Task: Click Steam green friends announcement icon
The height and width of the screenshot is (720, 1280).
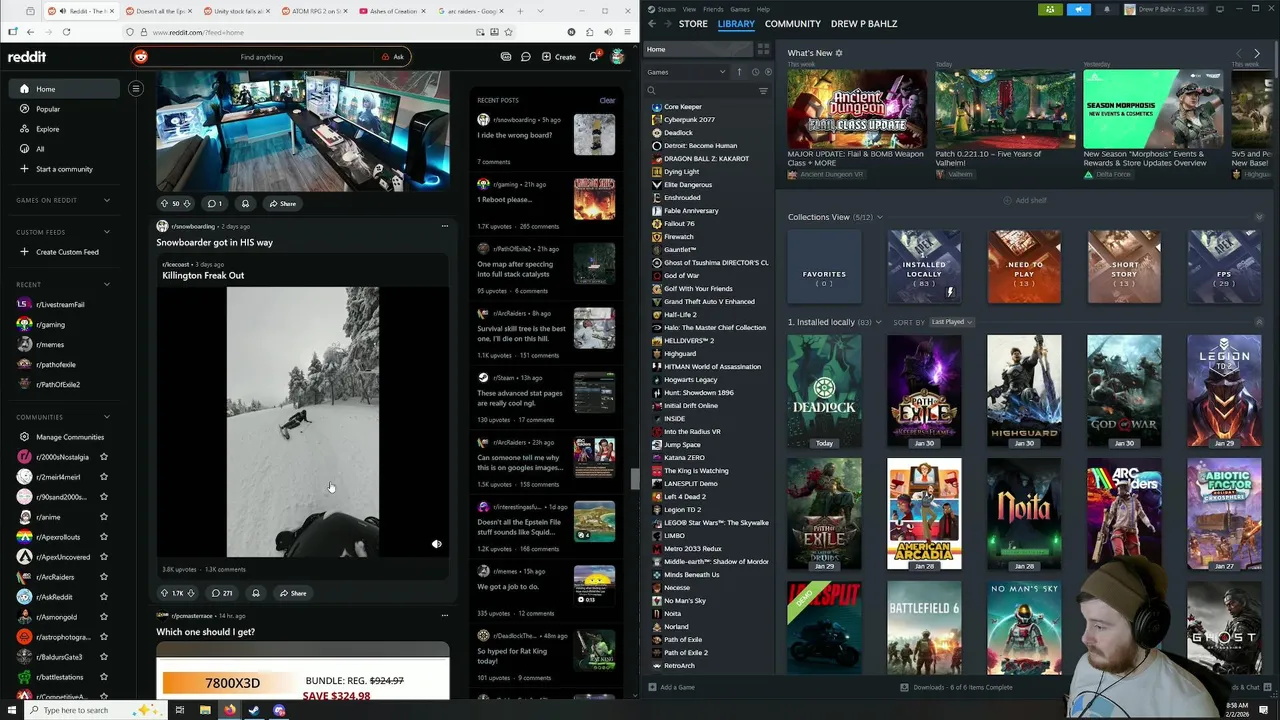Action: coord(1050,9)
